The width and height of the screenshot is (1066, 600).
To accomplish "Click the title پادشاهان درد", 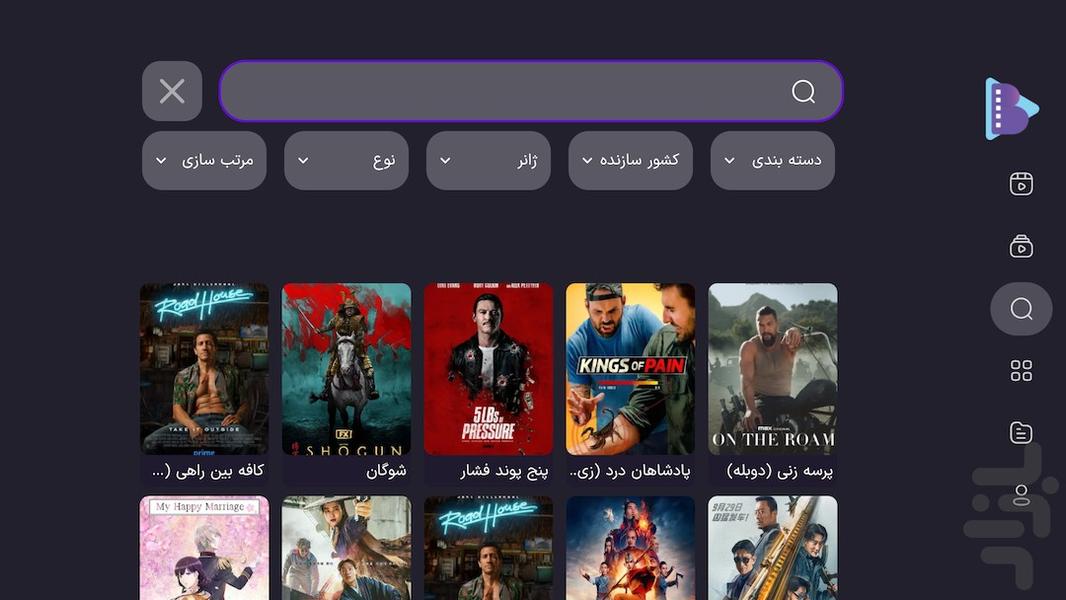I will point(630,470).
